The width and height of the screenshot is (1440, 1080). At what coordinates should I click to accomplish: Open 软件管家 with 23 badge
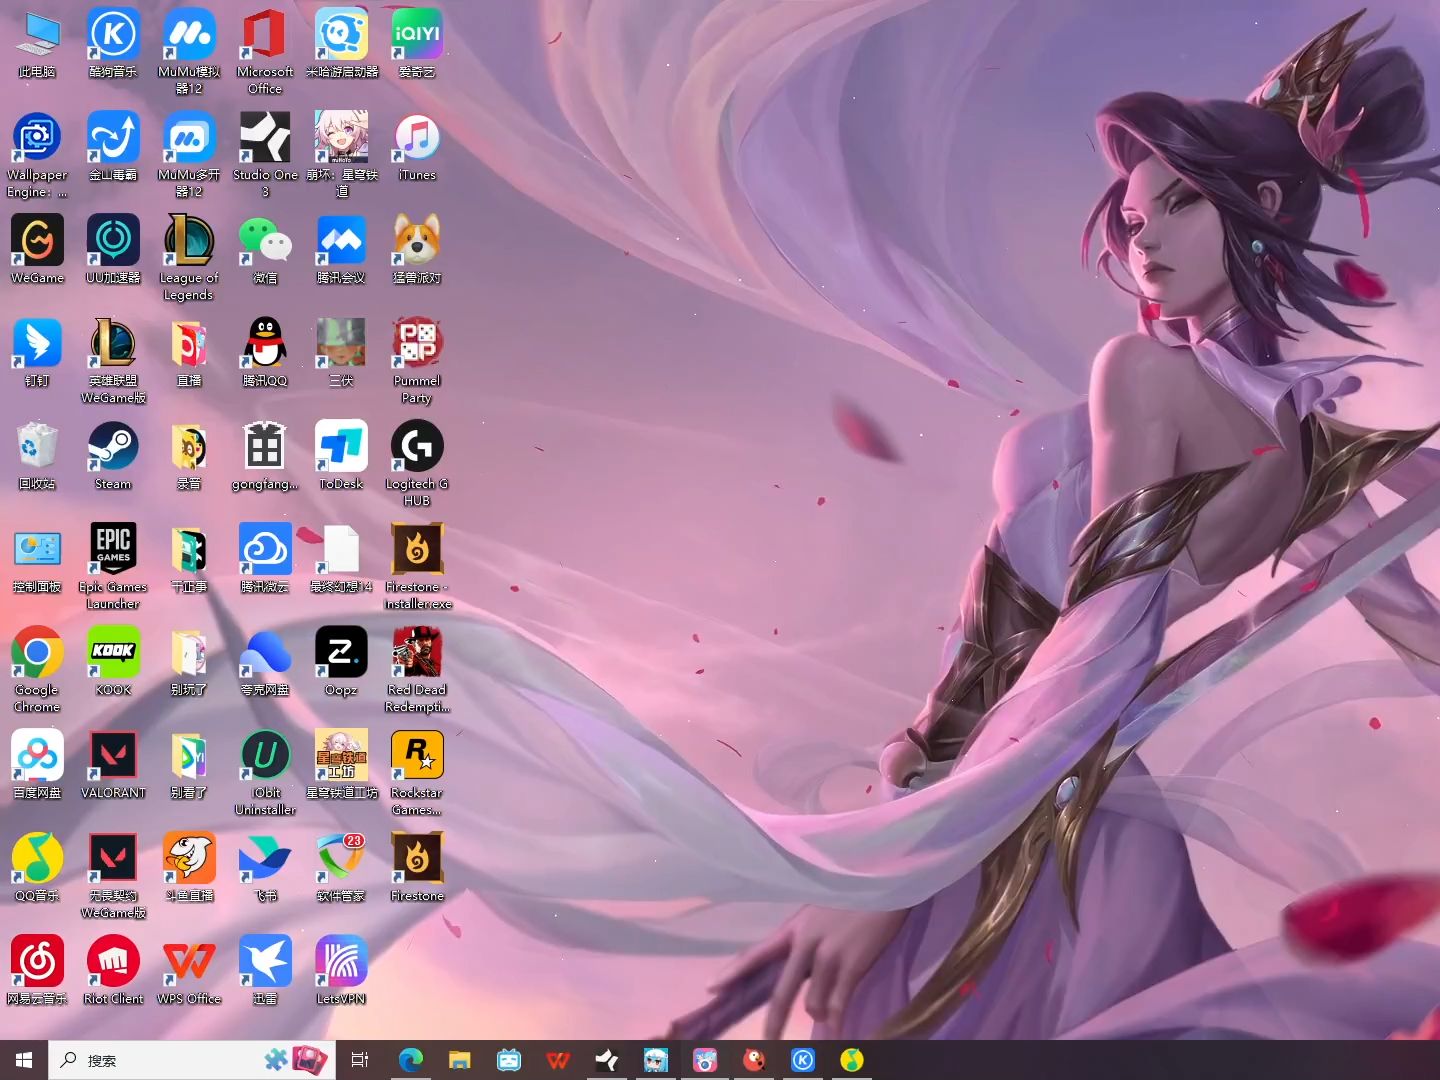pos(341,868)
